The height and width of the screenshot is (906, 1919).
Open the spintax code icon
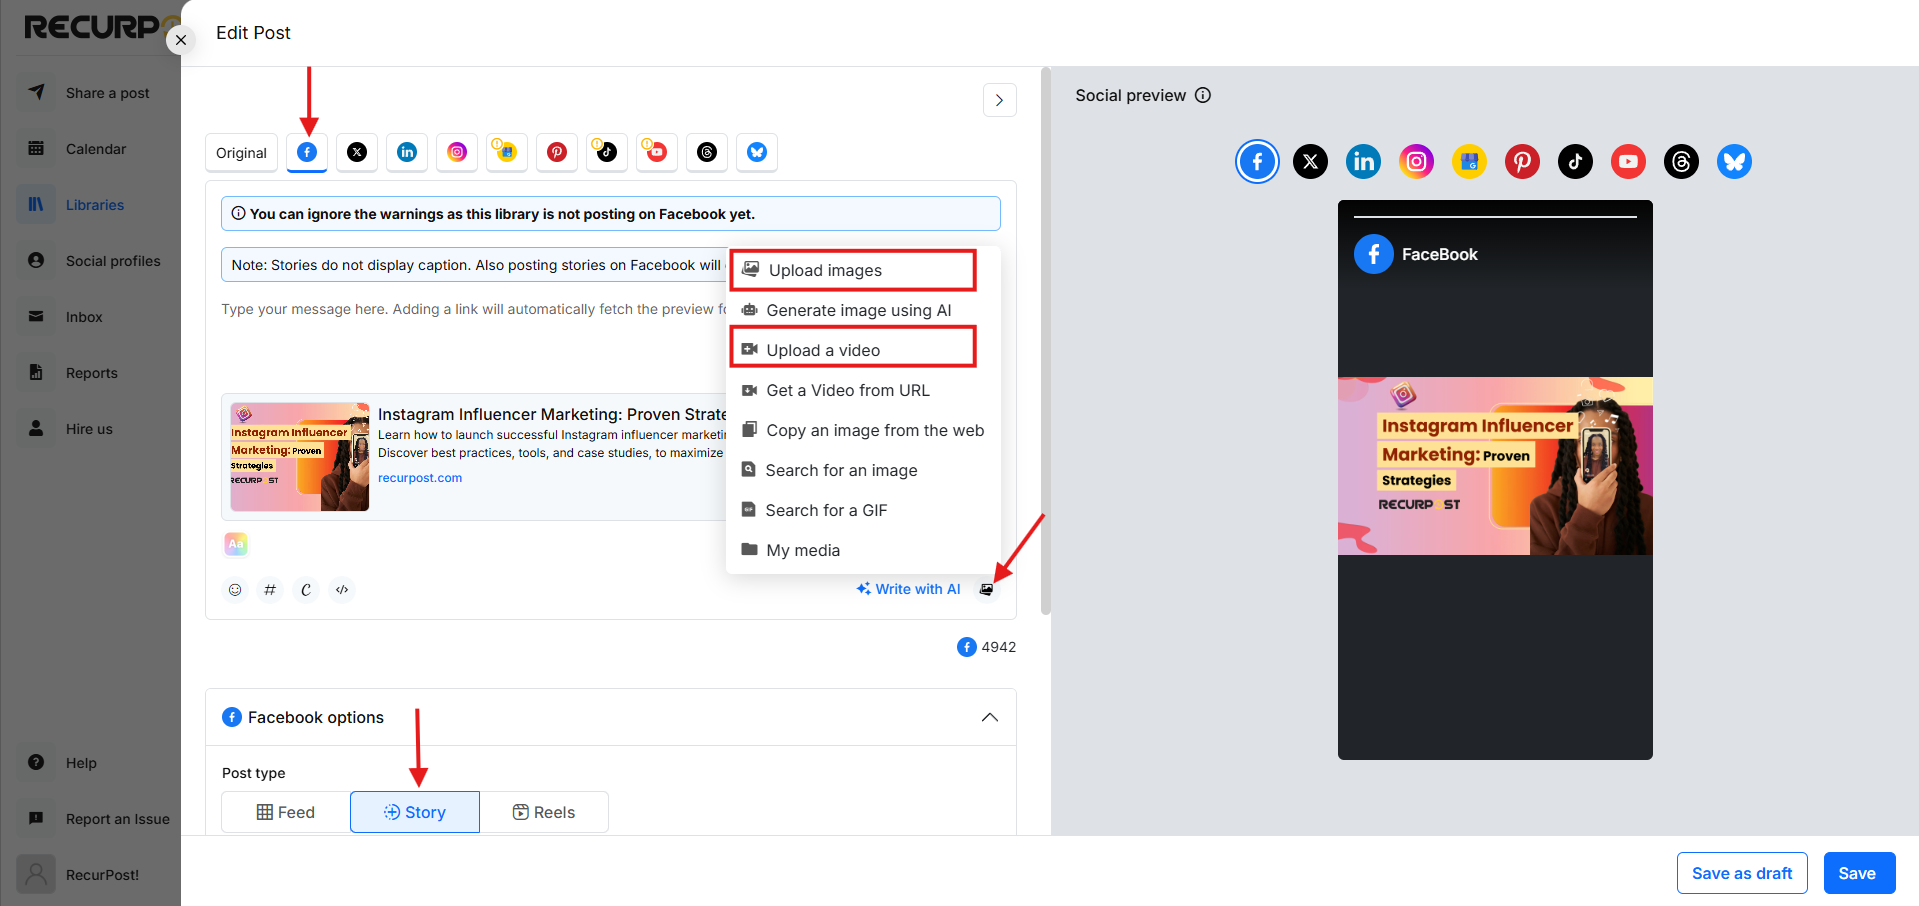click(x=342, y=590)
